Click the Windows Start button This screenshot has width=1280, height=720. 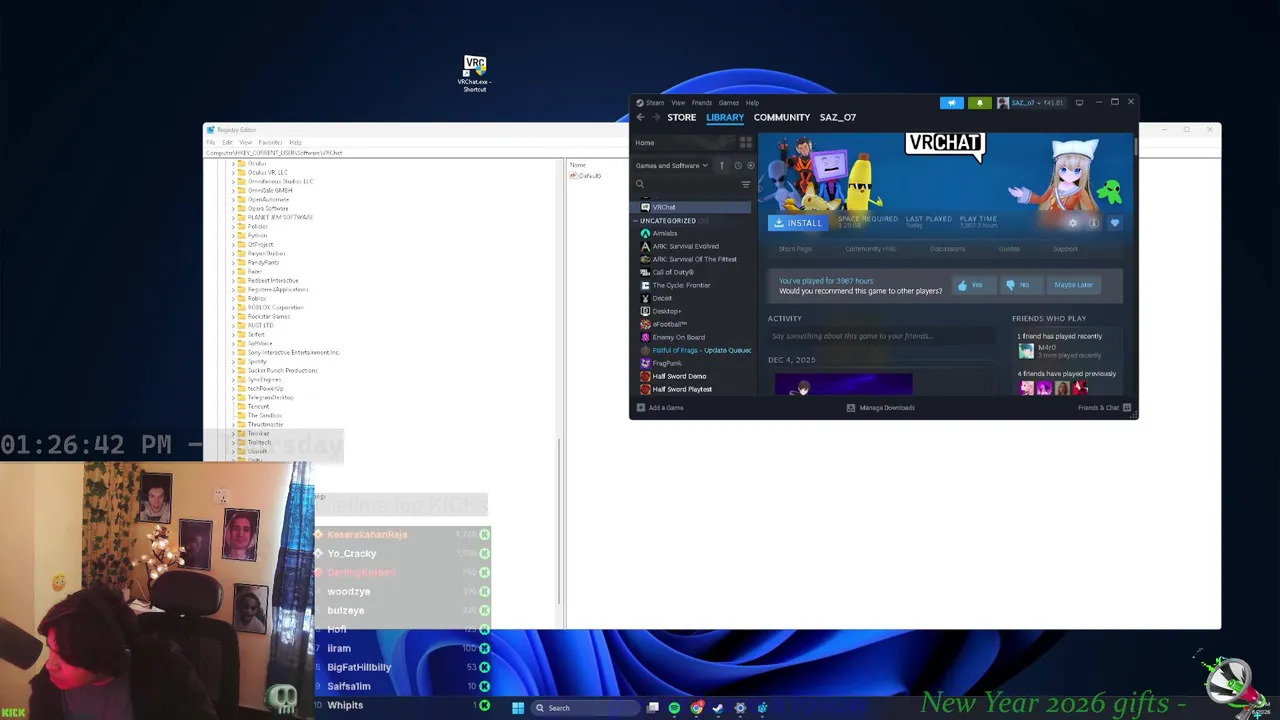click(518, 708)
